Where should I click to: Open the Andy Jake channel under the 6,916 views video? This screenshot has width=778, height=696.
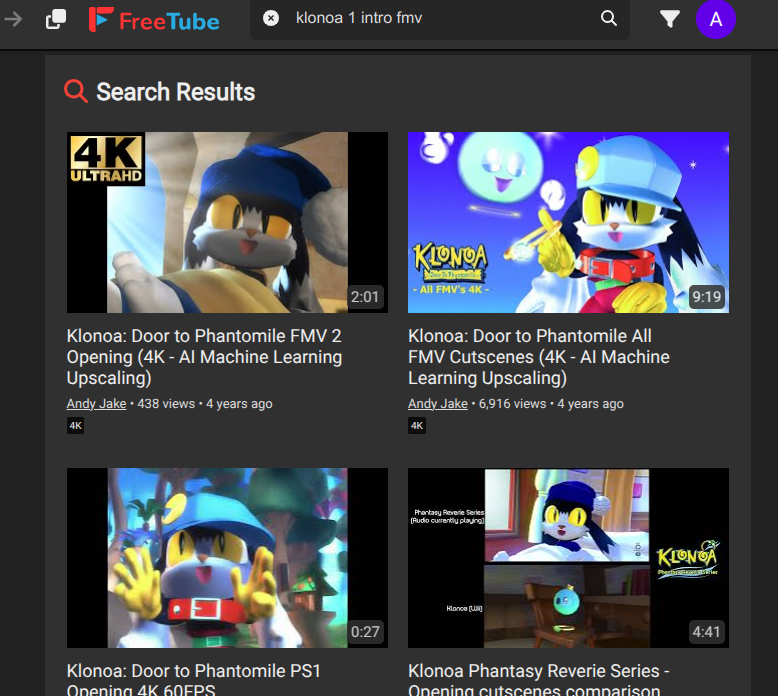click(x=438, y=404)
